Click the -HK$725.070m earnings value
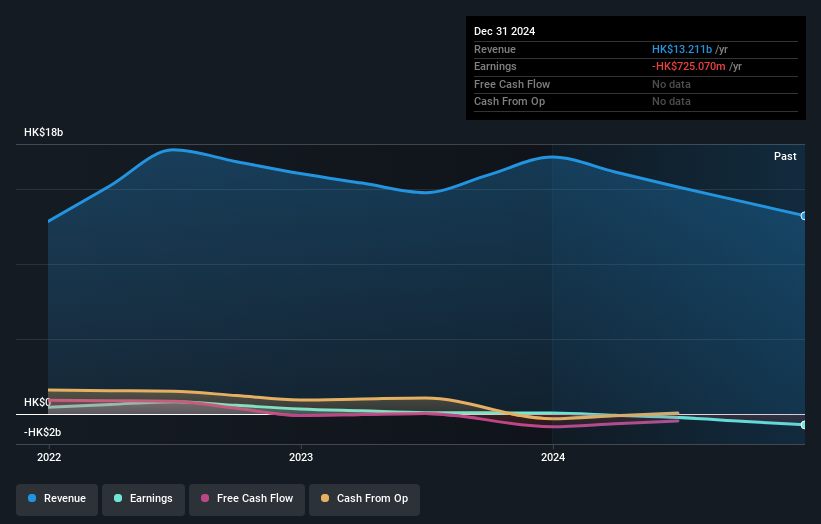821x524 pixels. tap(689, 66)
